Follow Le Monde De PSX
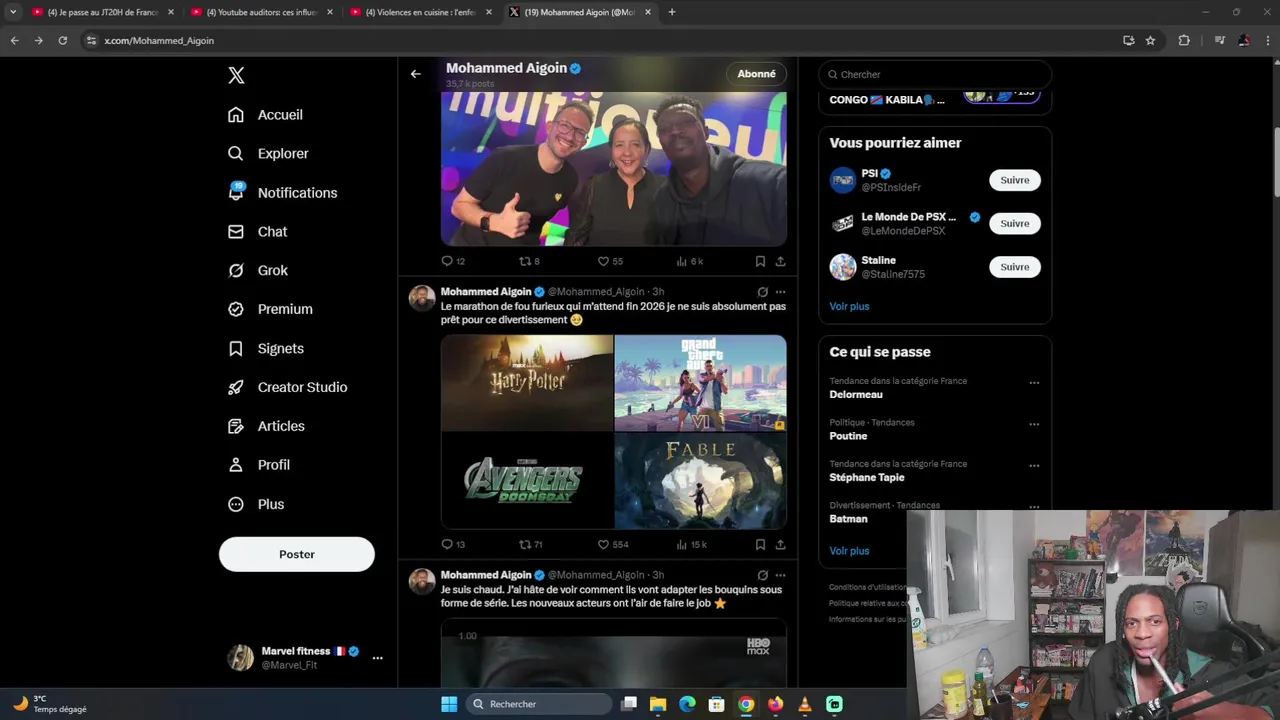The image size is (1280, 720). pyautogui.click(x=1014, y=224)
